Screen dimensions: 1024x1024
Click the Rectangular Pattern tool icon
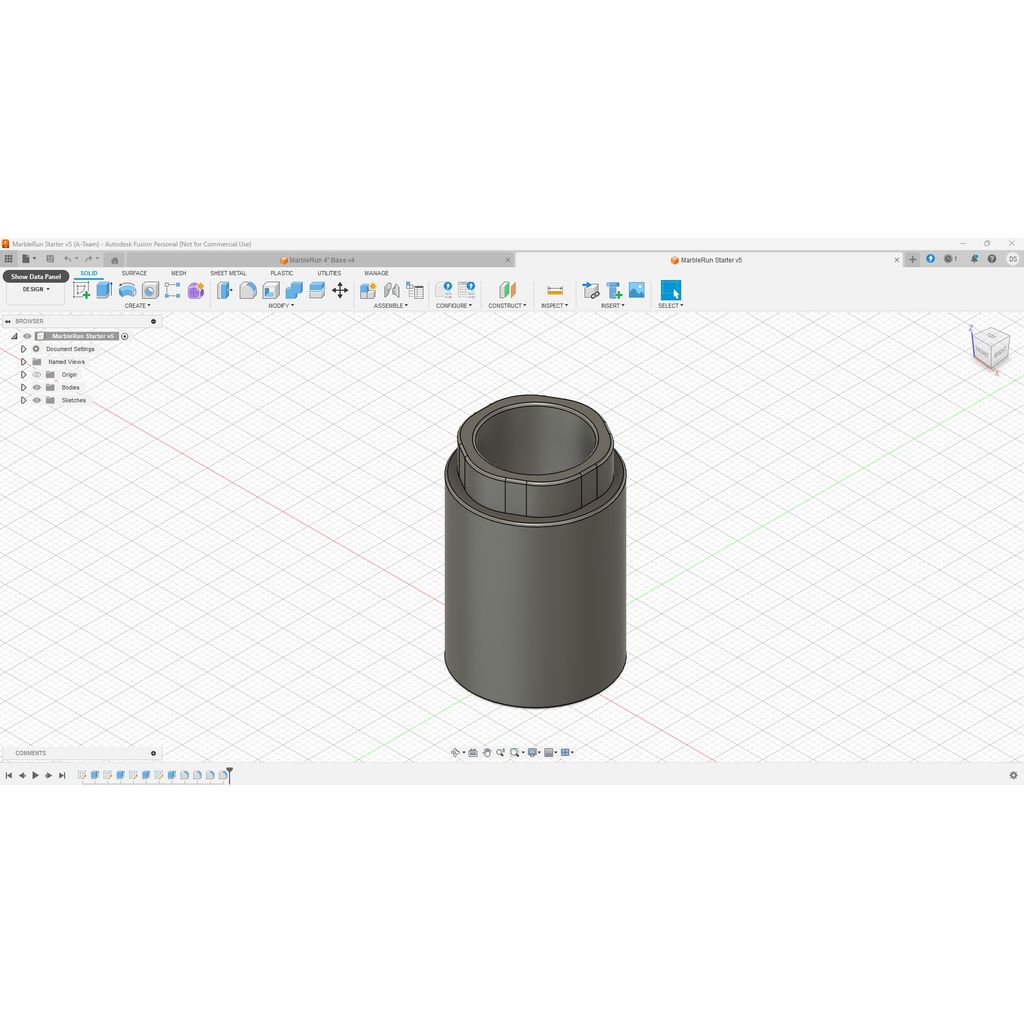(172, 291)
